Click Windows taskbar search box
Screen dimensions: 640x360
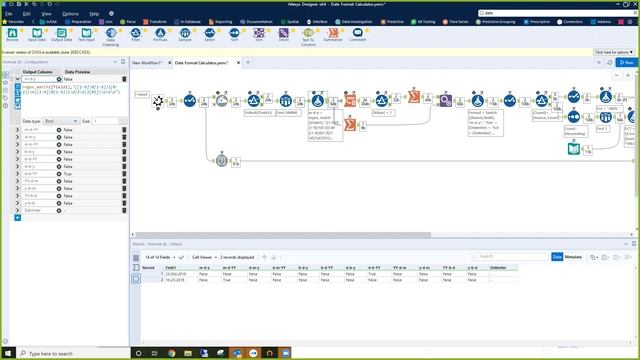73,353
